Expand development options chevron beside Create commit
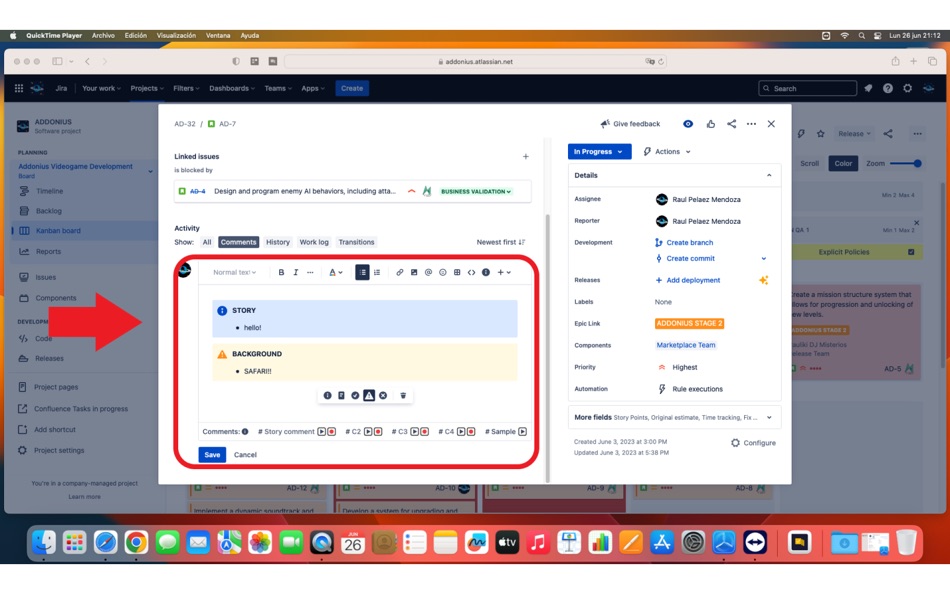Viewport: 950px width, 594px height. click(763, 259)
